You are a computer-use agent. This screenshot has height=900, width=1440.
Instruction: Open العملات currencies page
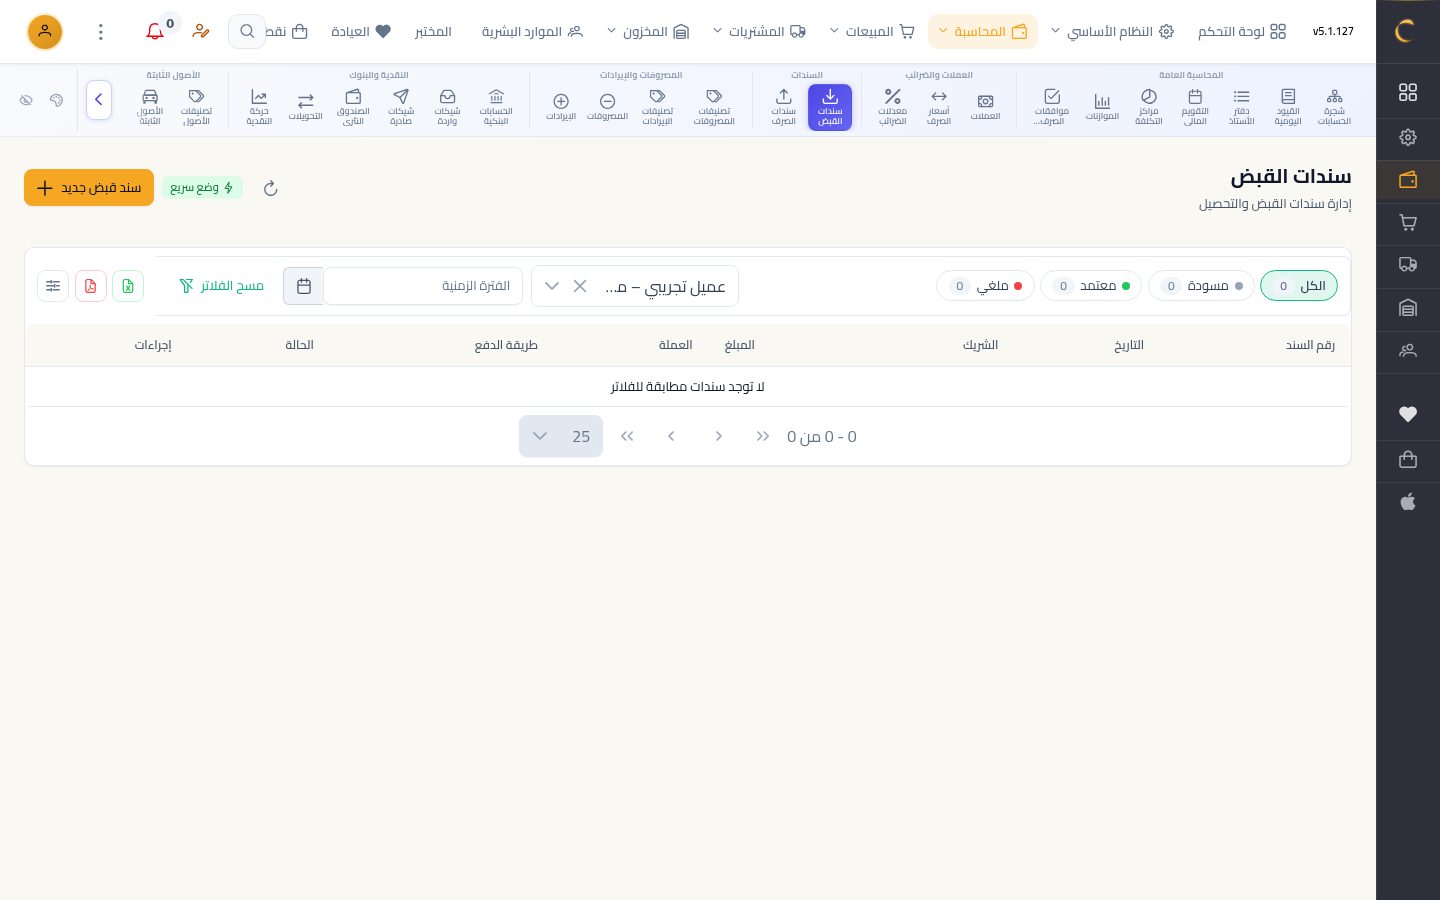click(985, 107)
